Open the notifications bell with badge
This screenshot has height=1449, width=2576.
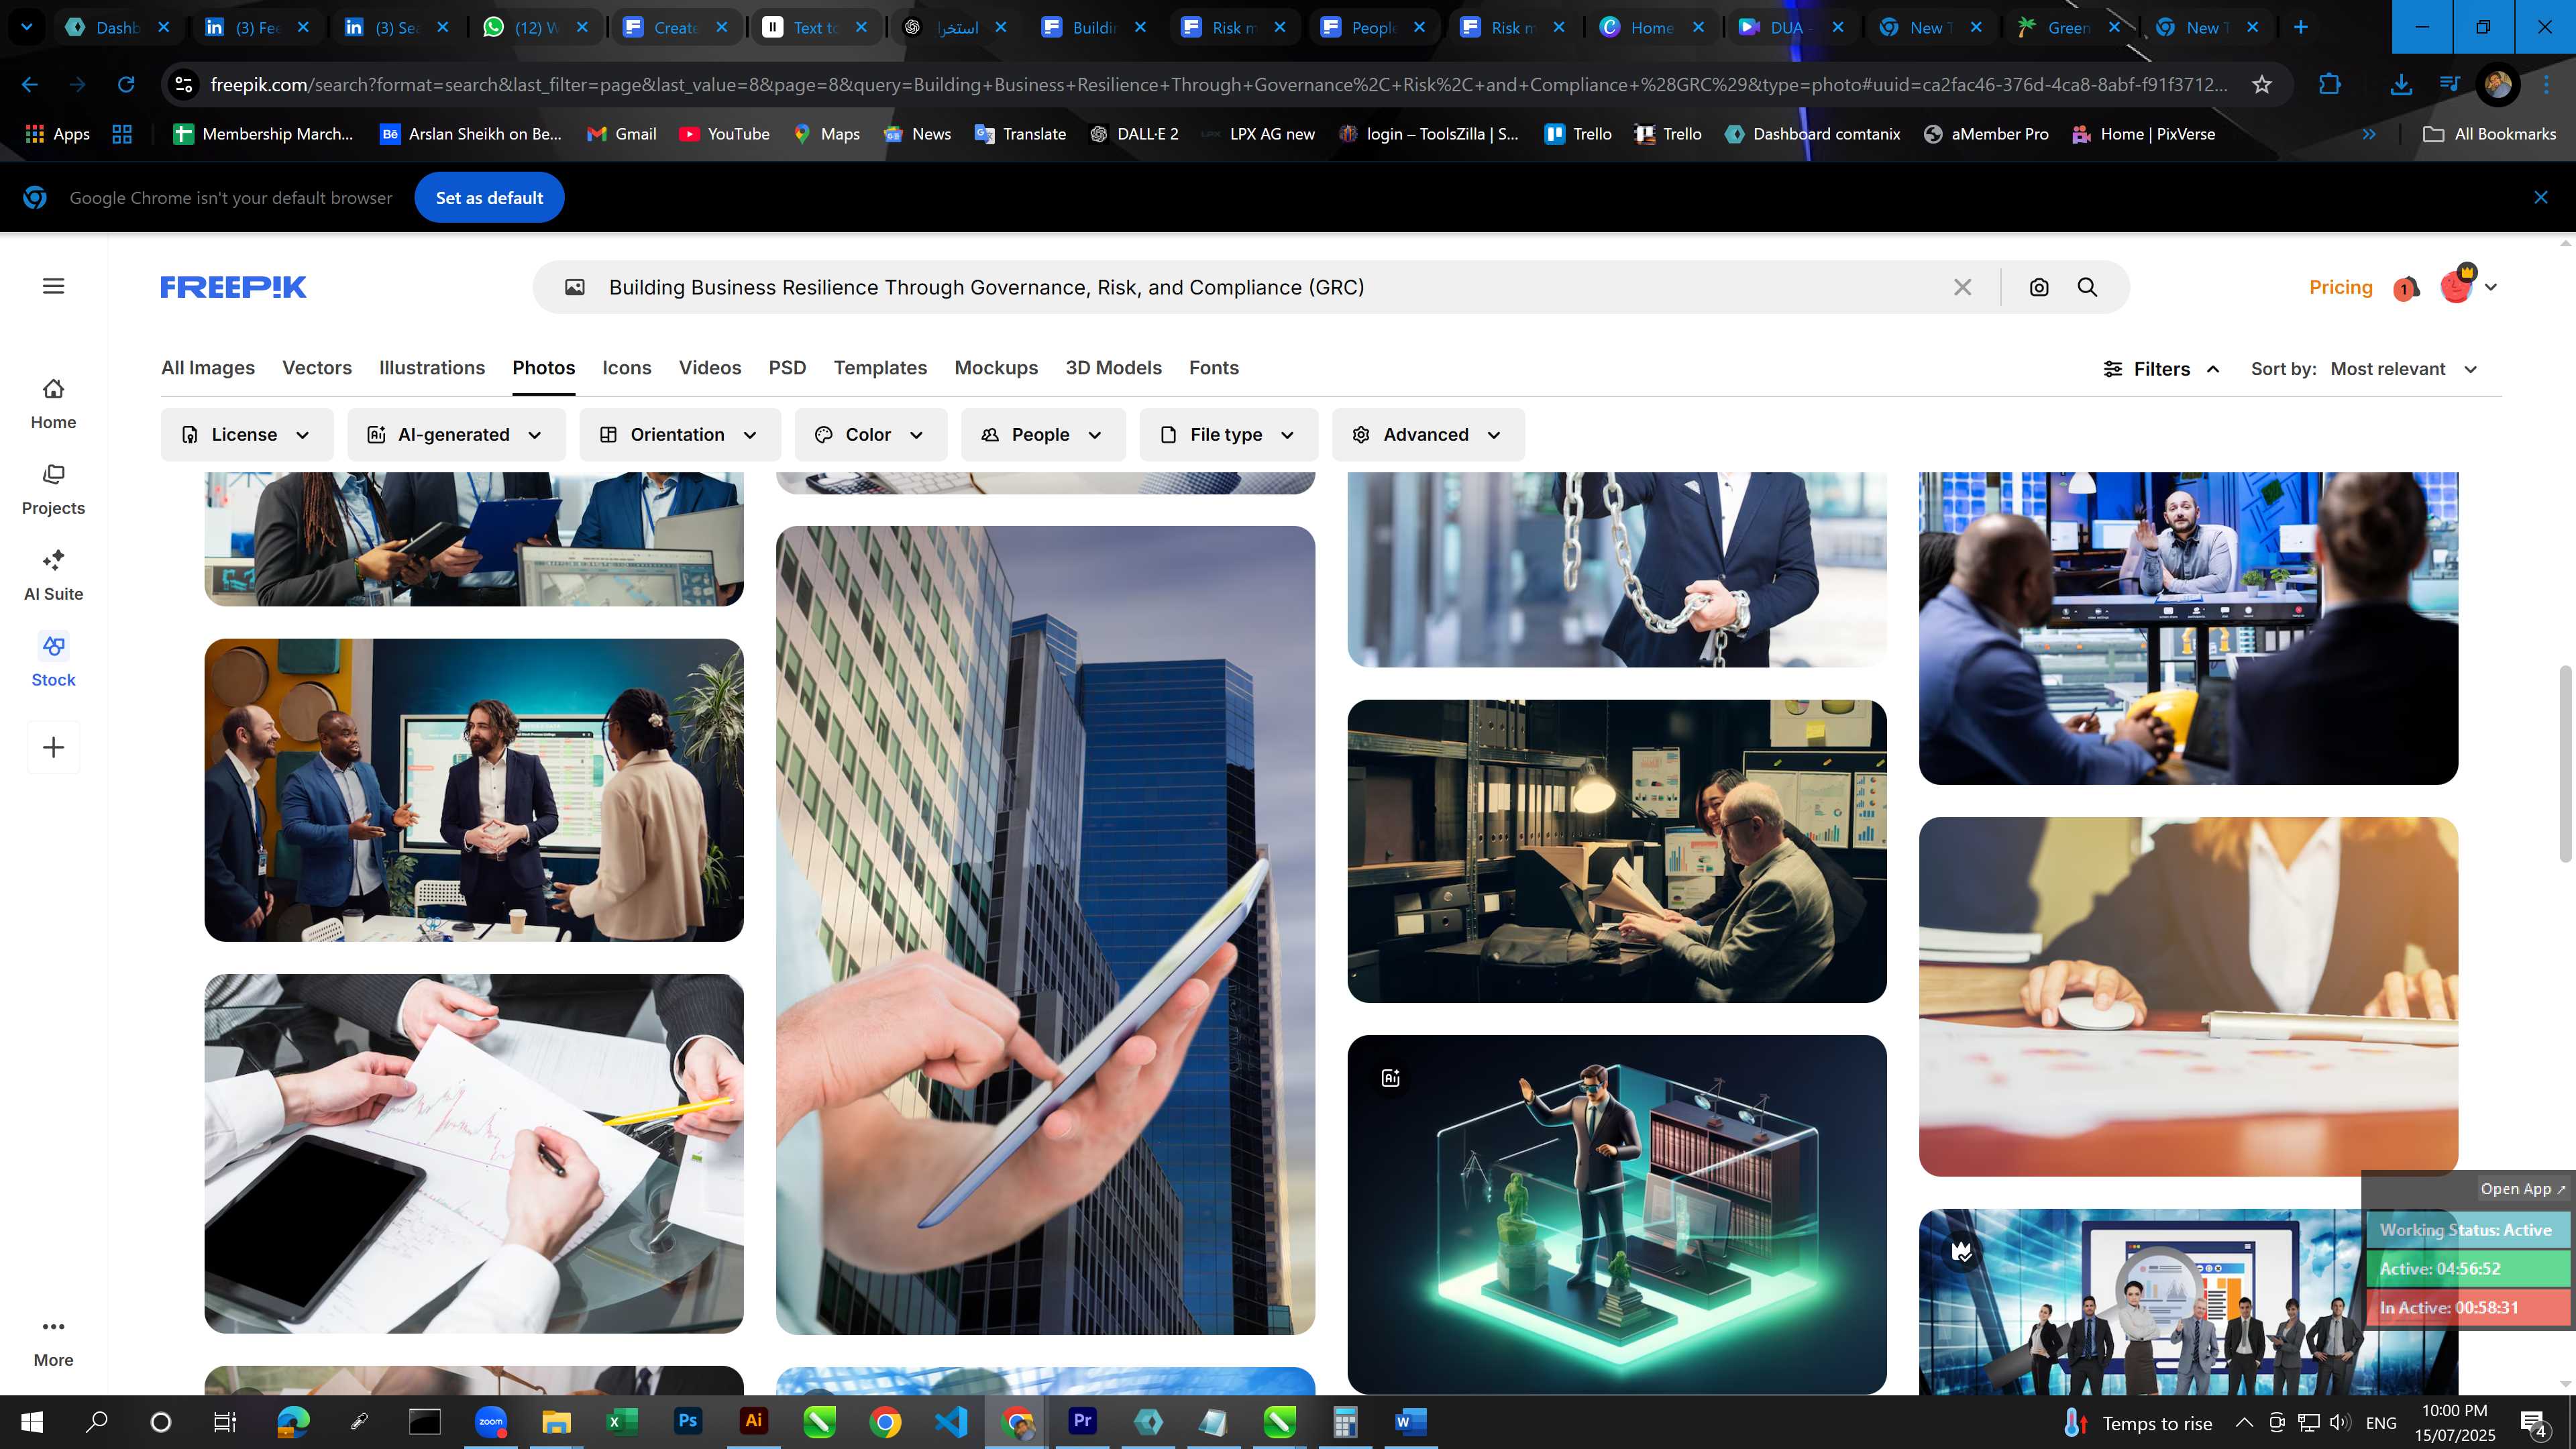click(x=2406, y=288)
